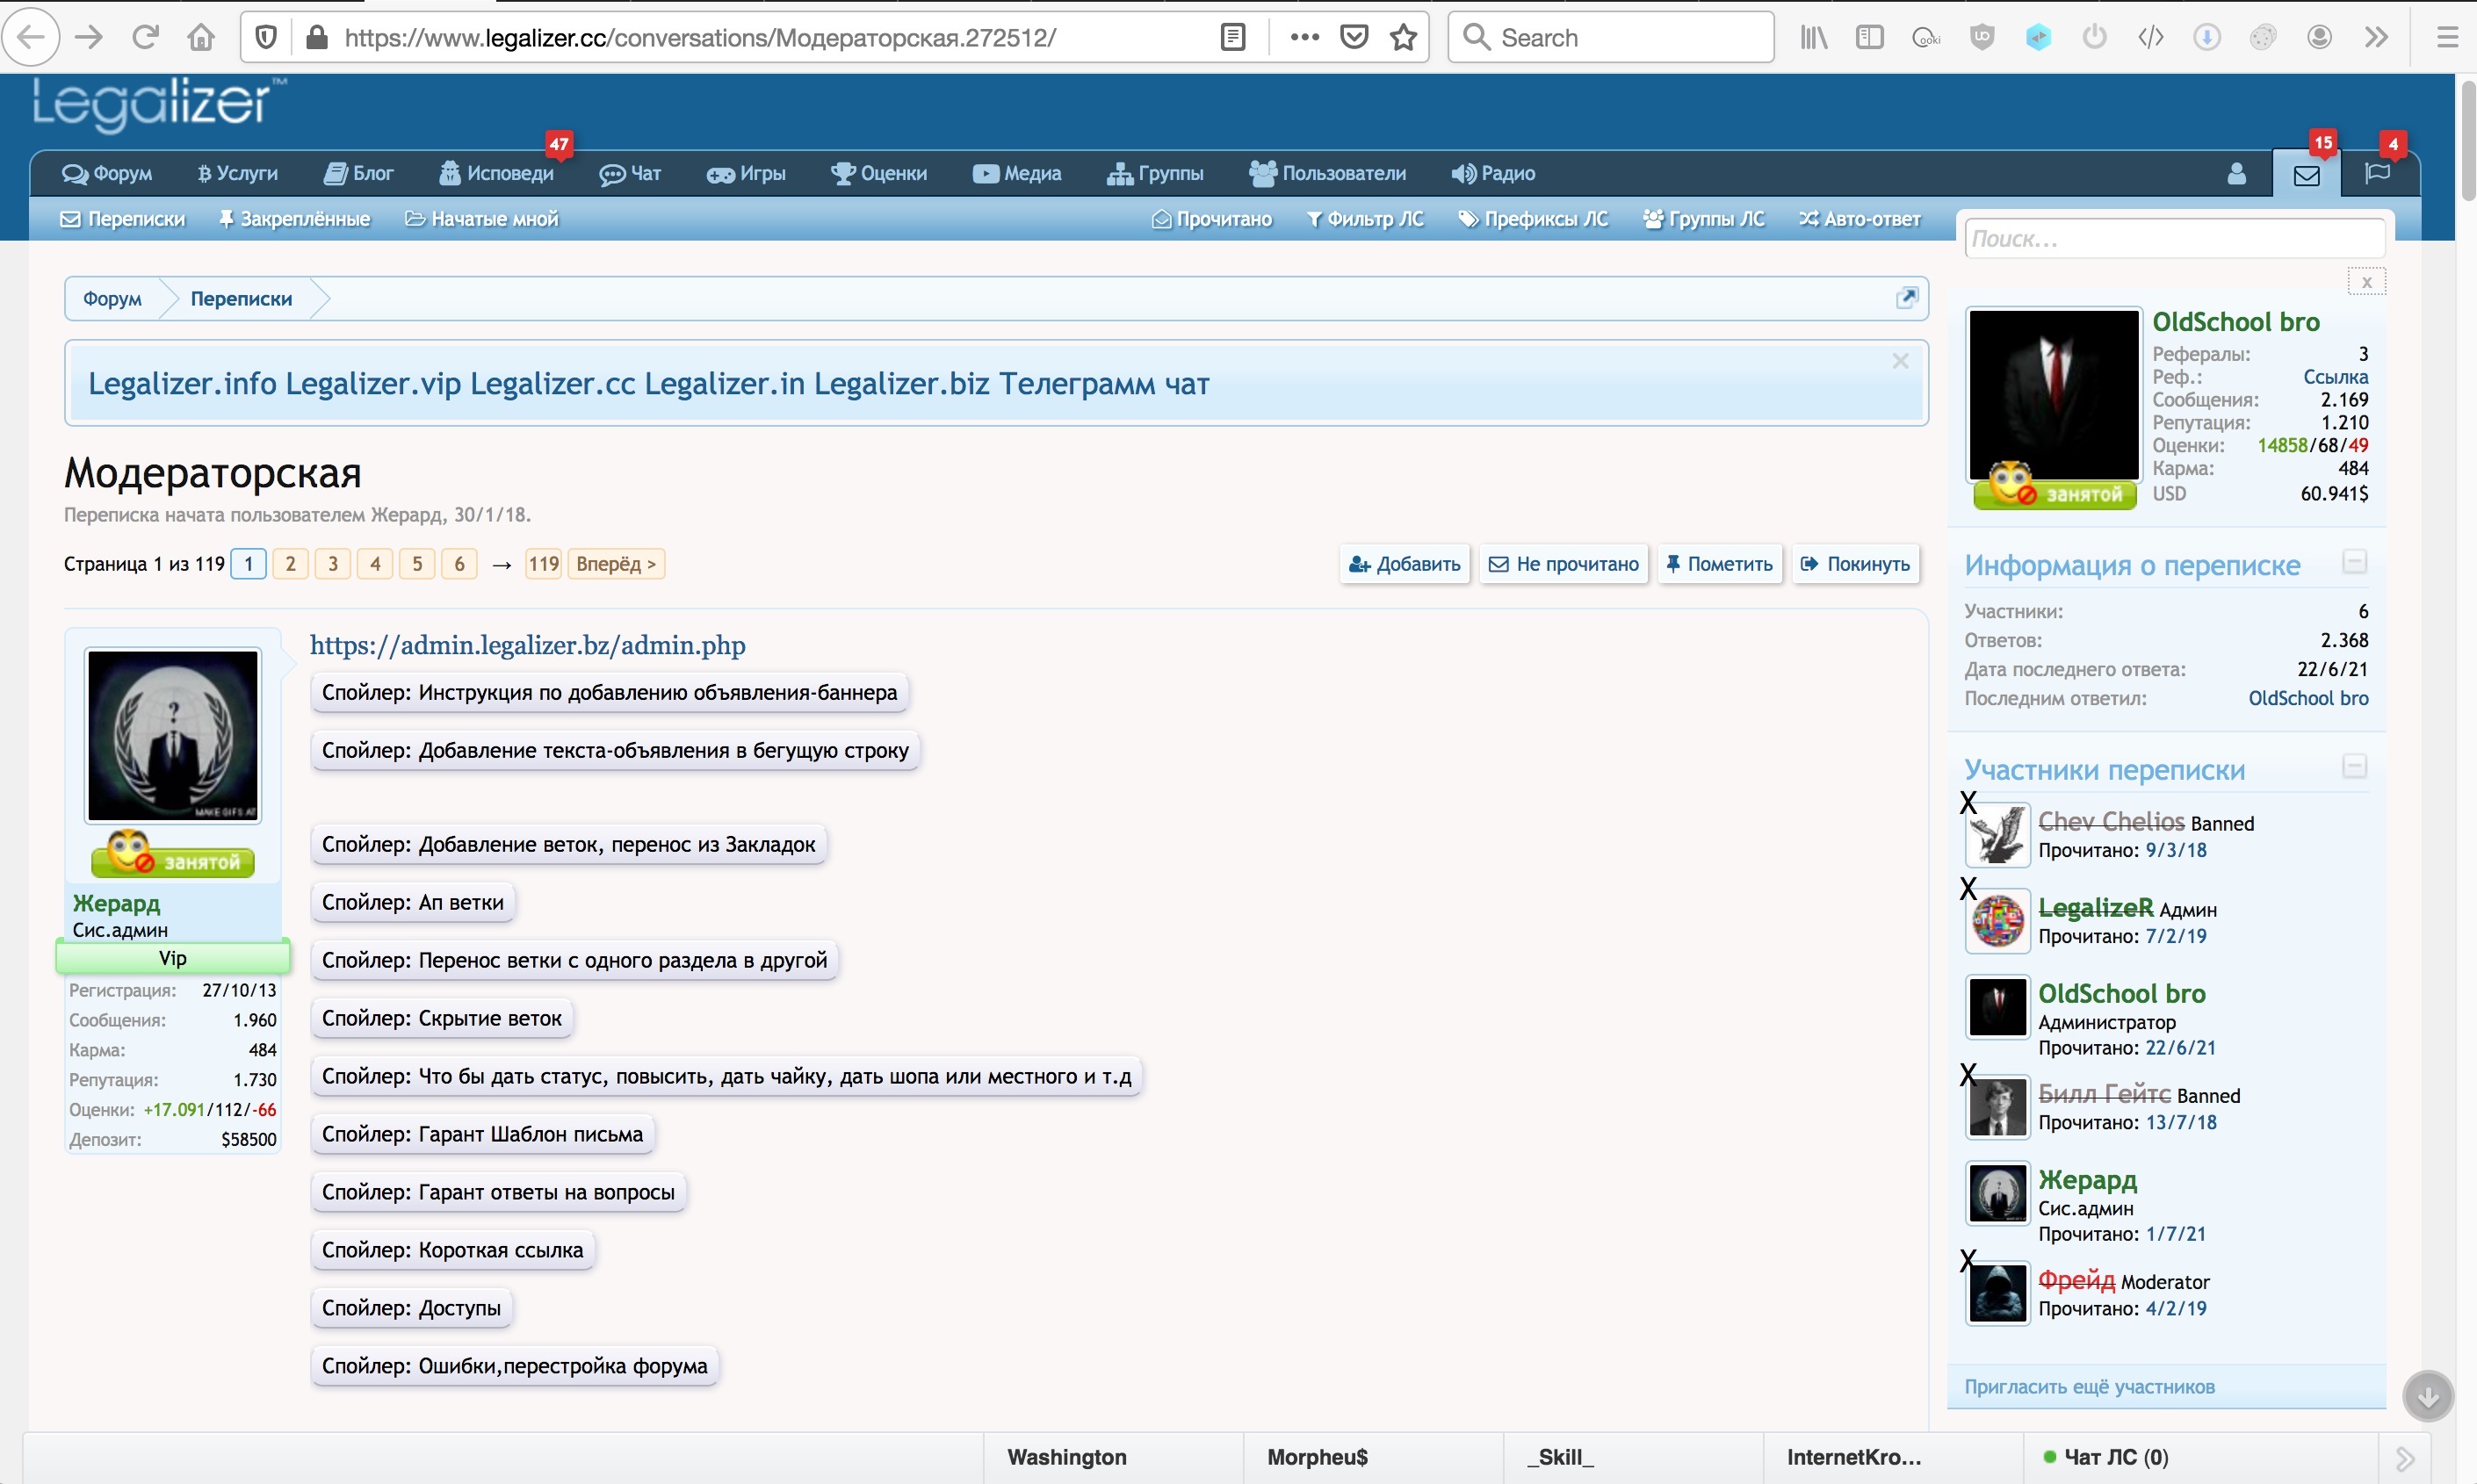Image resolution: width=2477 pixels, height=1484 pixels.
Task: Open Firefox reader view icon
Action: click(1233, 38)
